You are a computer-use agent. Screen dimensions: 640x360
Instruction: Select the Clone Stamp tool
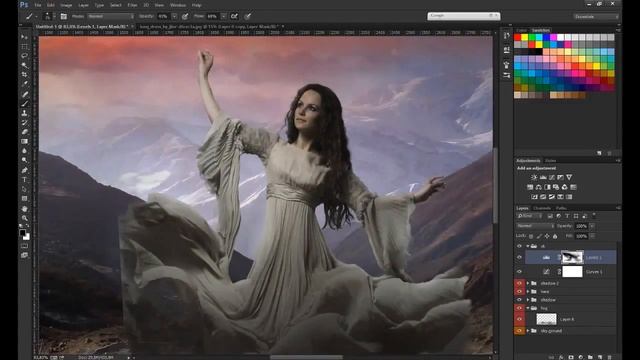[24, 113]
